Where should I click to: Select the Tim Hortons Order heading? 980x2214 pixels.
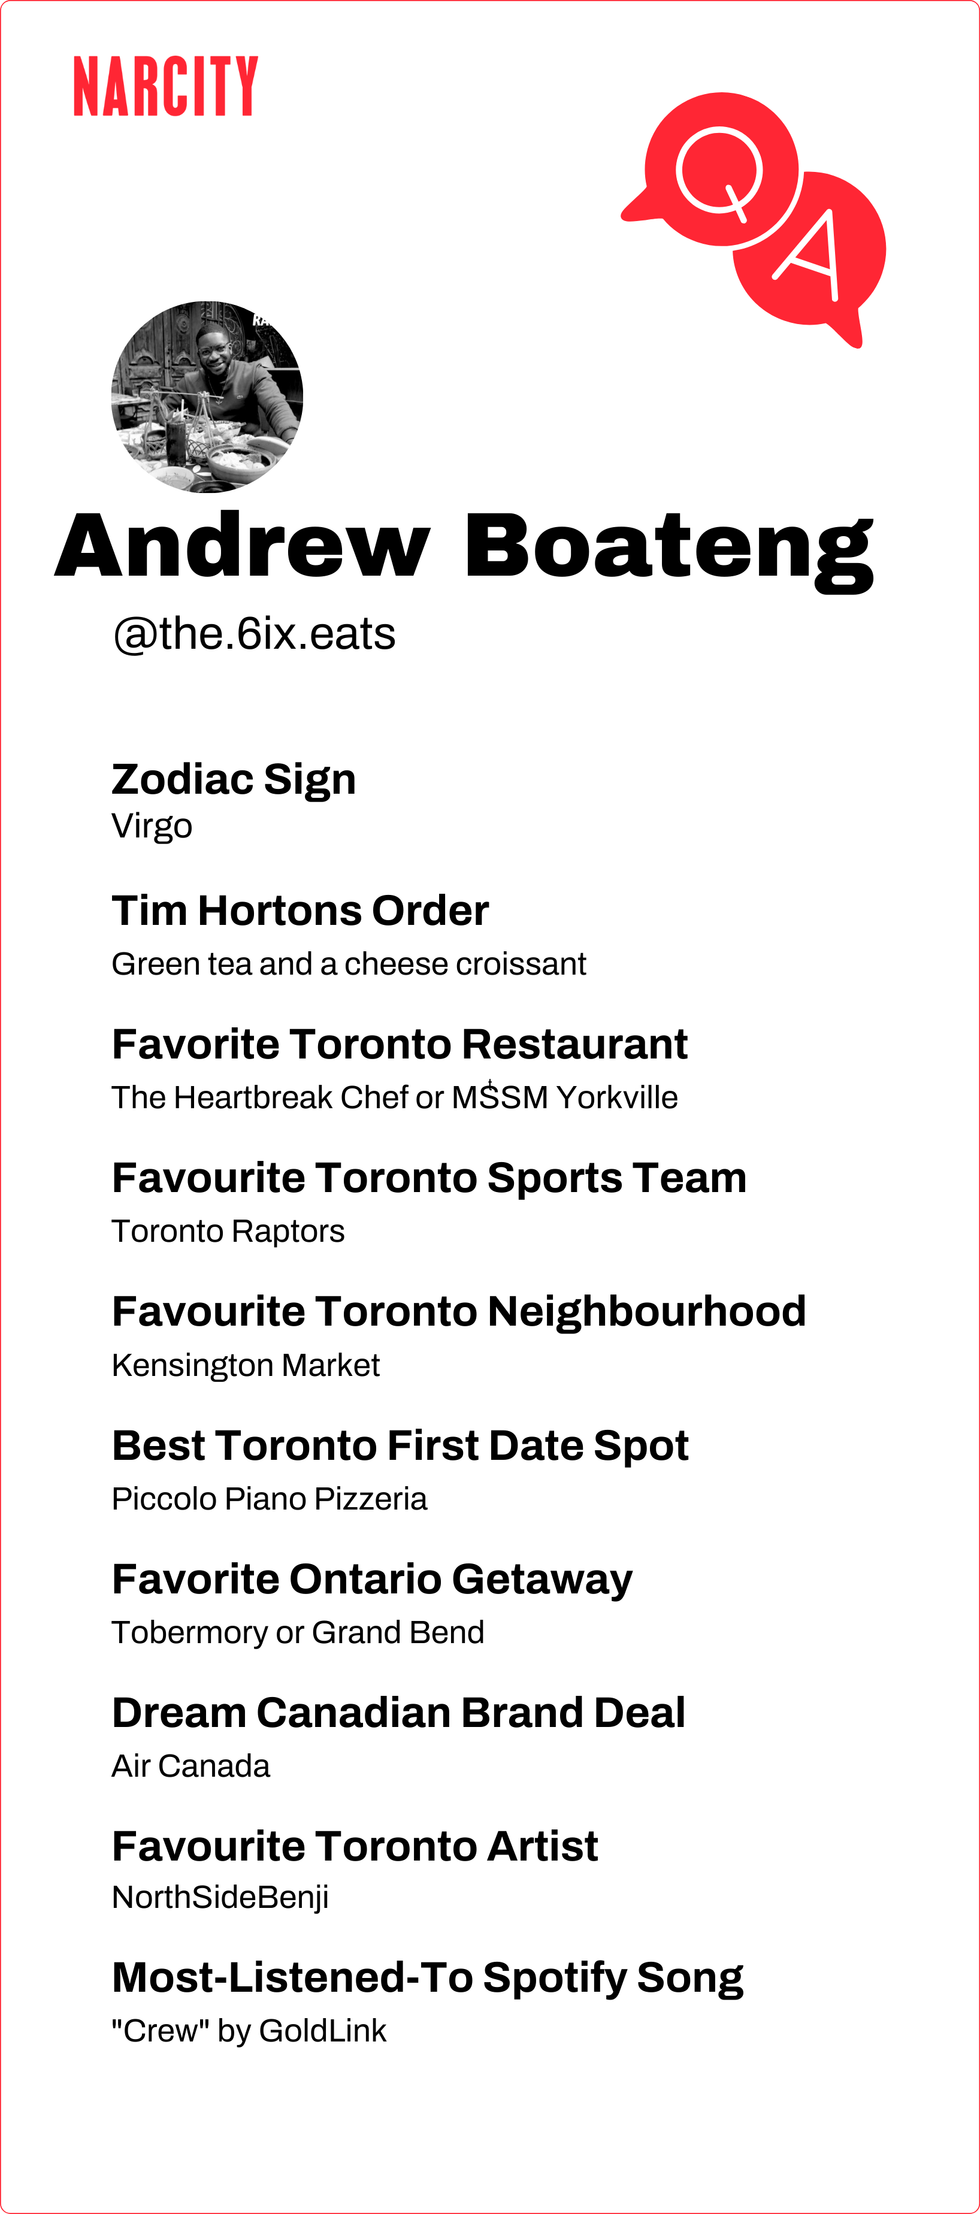[300, 911]
